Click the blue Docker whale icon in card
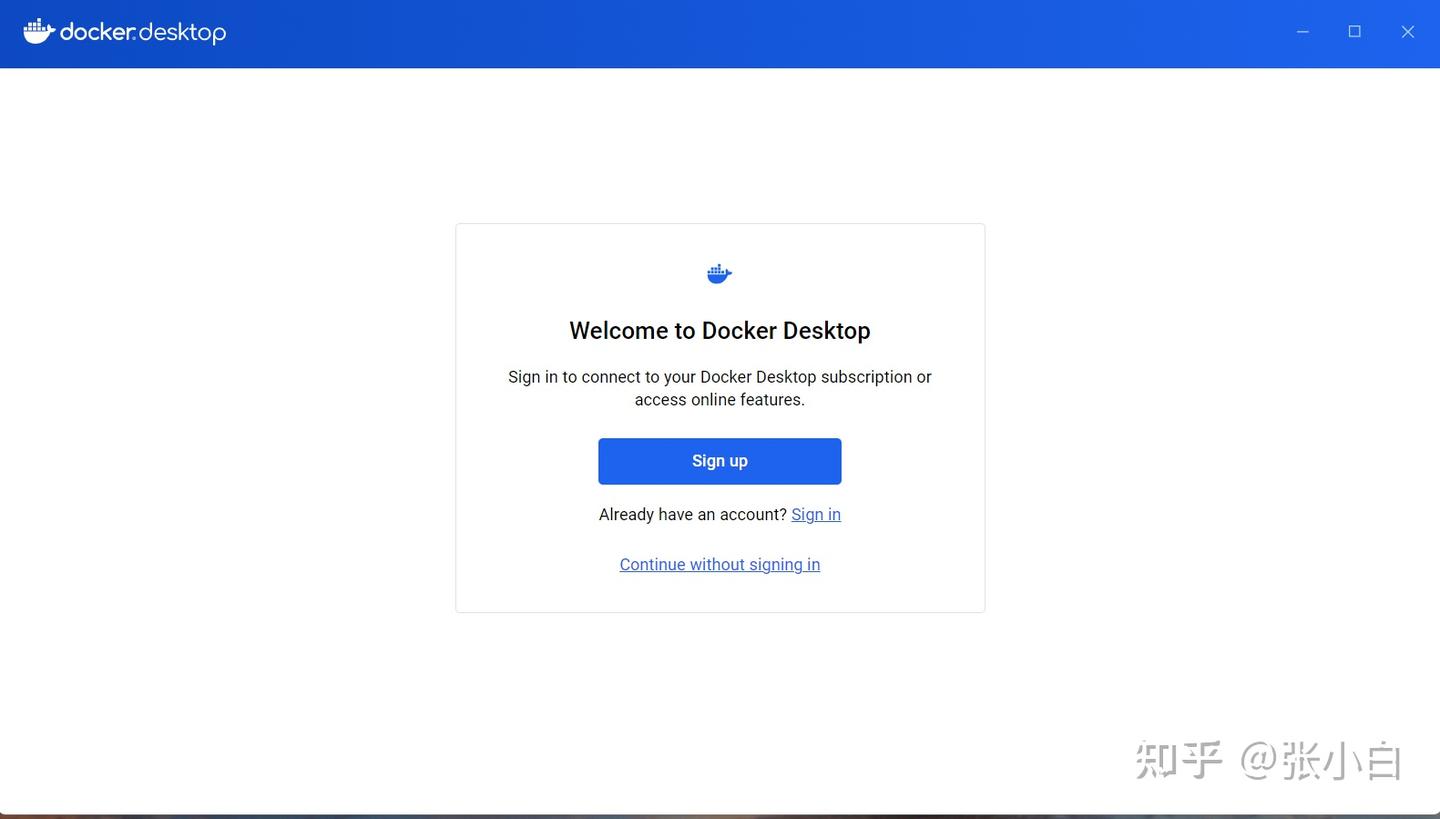1440x819 pixels. coord(720,273)
